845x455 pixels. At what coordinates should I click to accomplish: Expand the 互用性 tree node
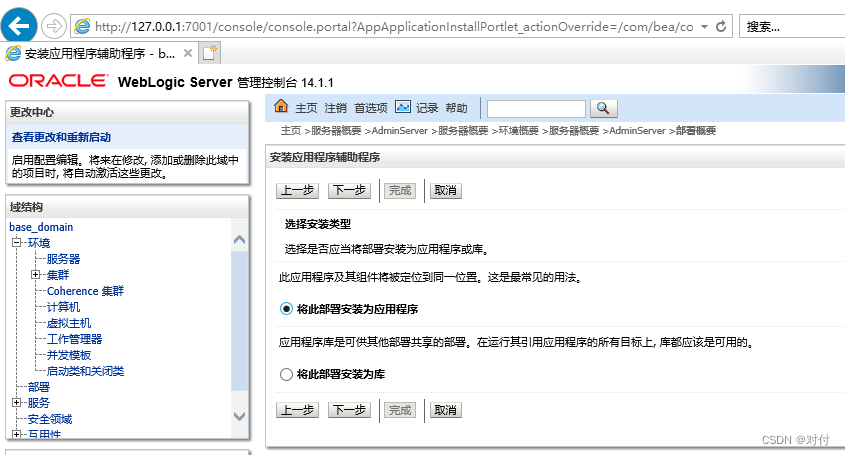coord(17,434)
